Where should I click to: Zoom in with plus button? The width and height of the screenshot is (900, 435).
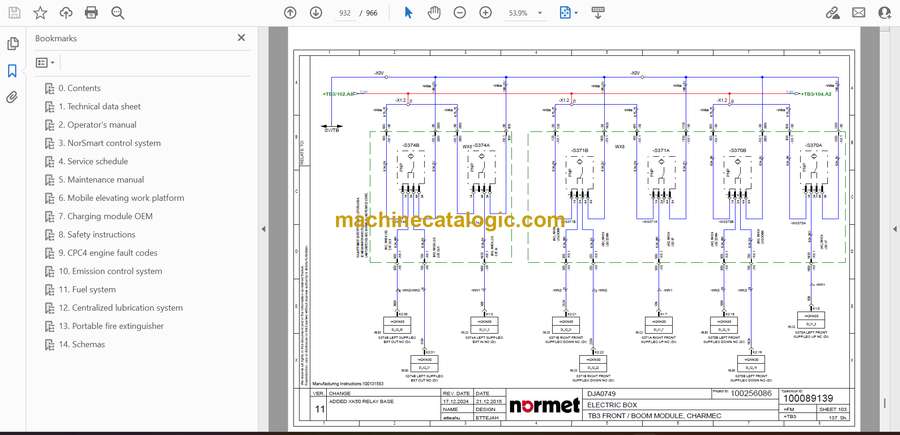point(486,13)
